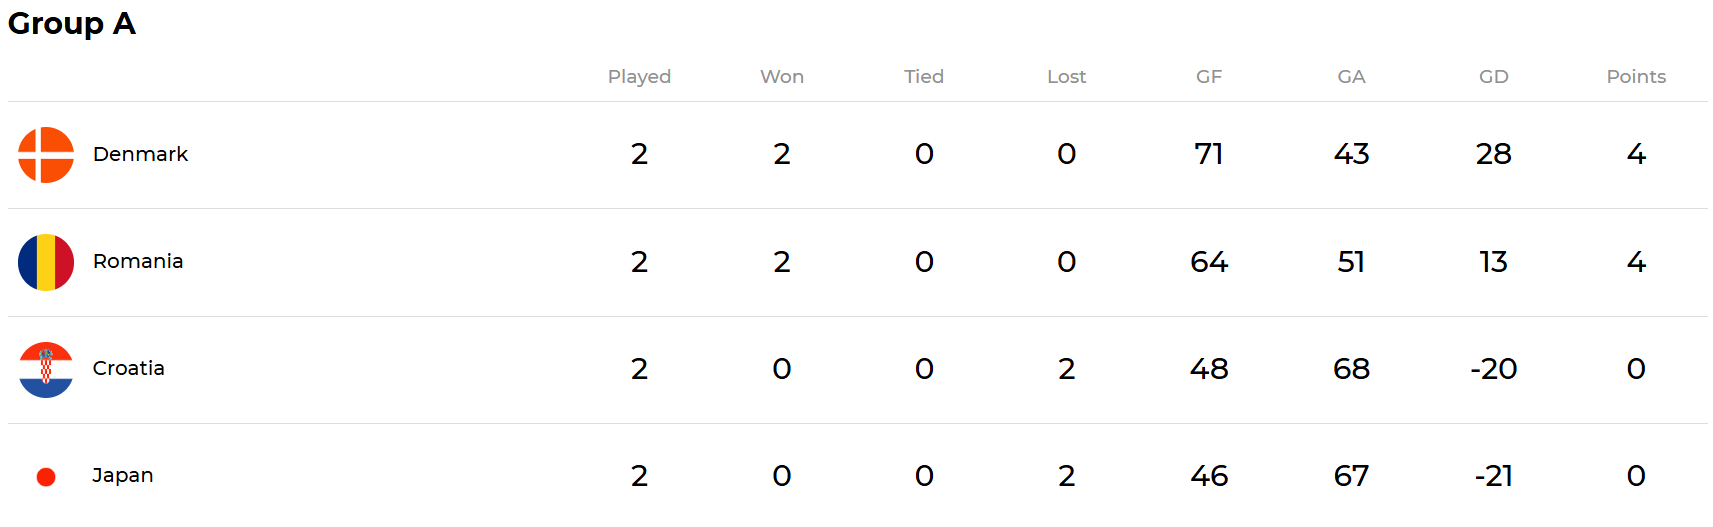This screenshot has height=527, width=1713.
Task: Click the Tied column header
Action: 924,77
